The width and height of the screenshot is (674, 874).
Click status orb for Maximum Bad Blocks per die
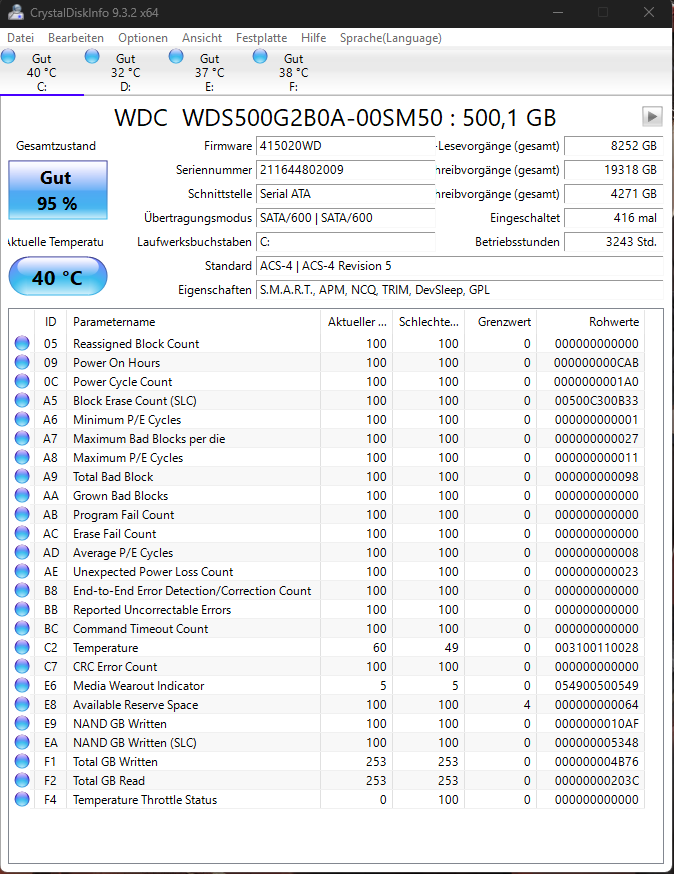(x=22, y=438)
